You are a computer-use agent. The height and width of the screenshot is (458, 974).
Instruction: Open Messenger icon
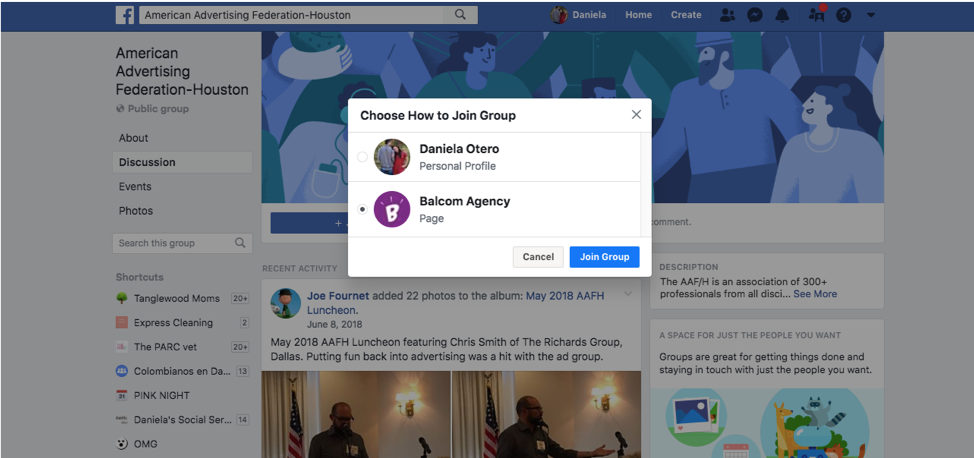coord(755,16)
